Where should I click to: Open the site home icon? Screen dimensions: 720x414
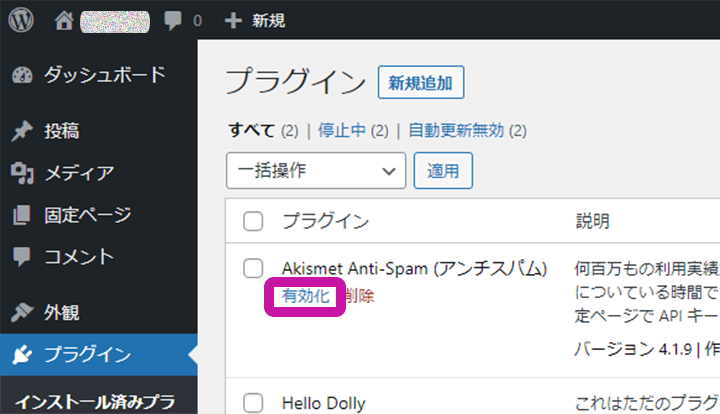(x=65, y=19)
